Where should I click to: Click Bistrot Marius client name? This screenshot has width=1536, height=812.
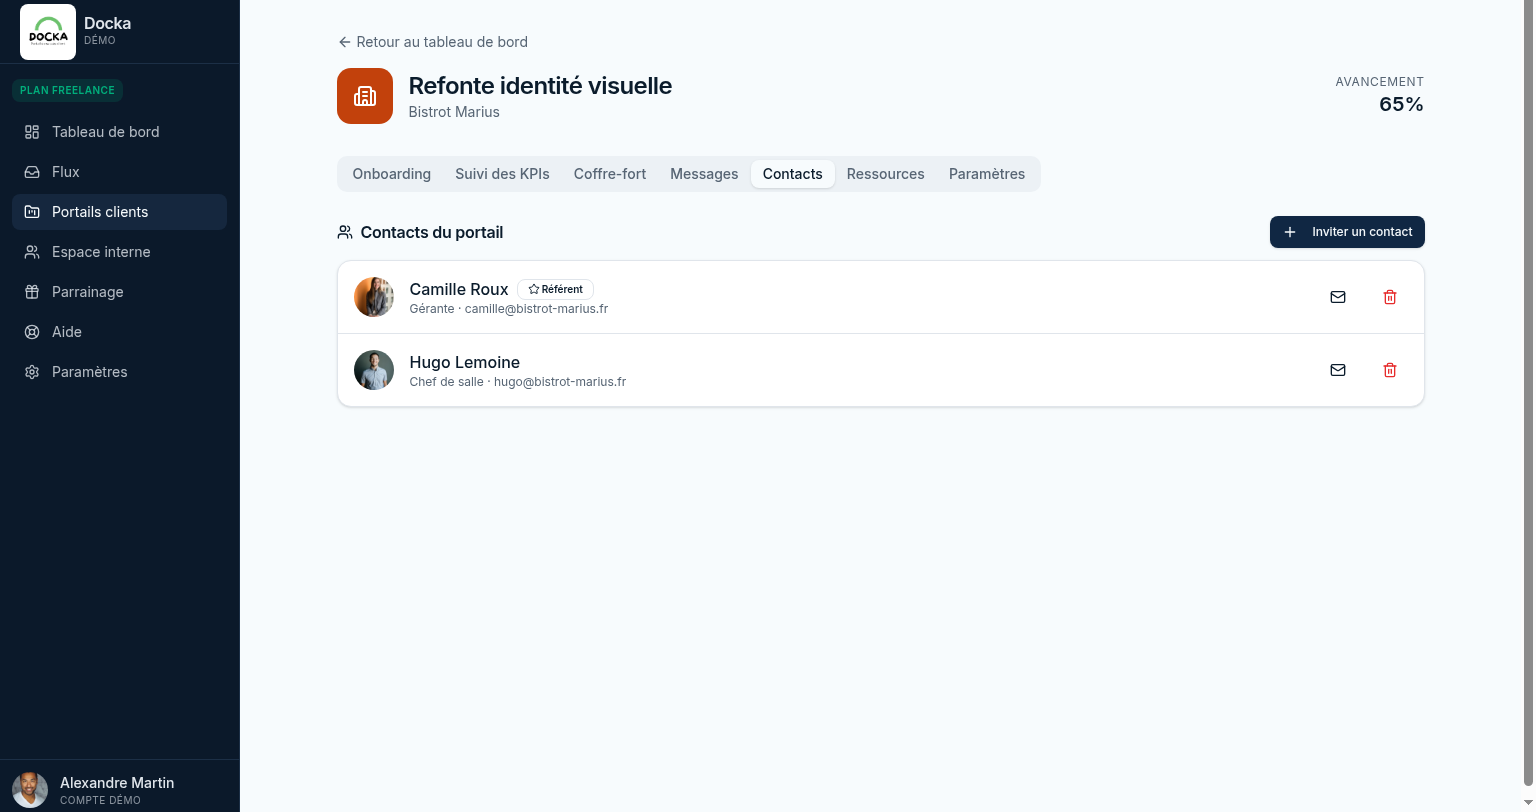[454, 112]
